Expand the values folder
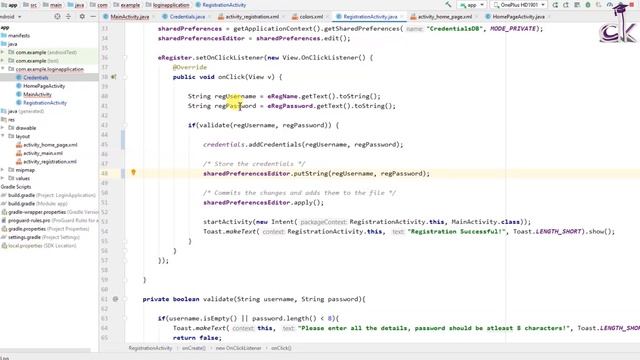 (3, 178)
